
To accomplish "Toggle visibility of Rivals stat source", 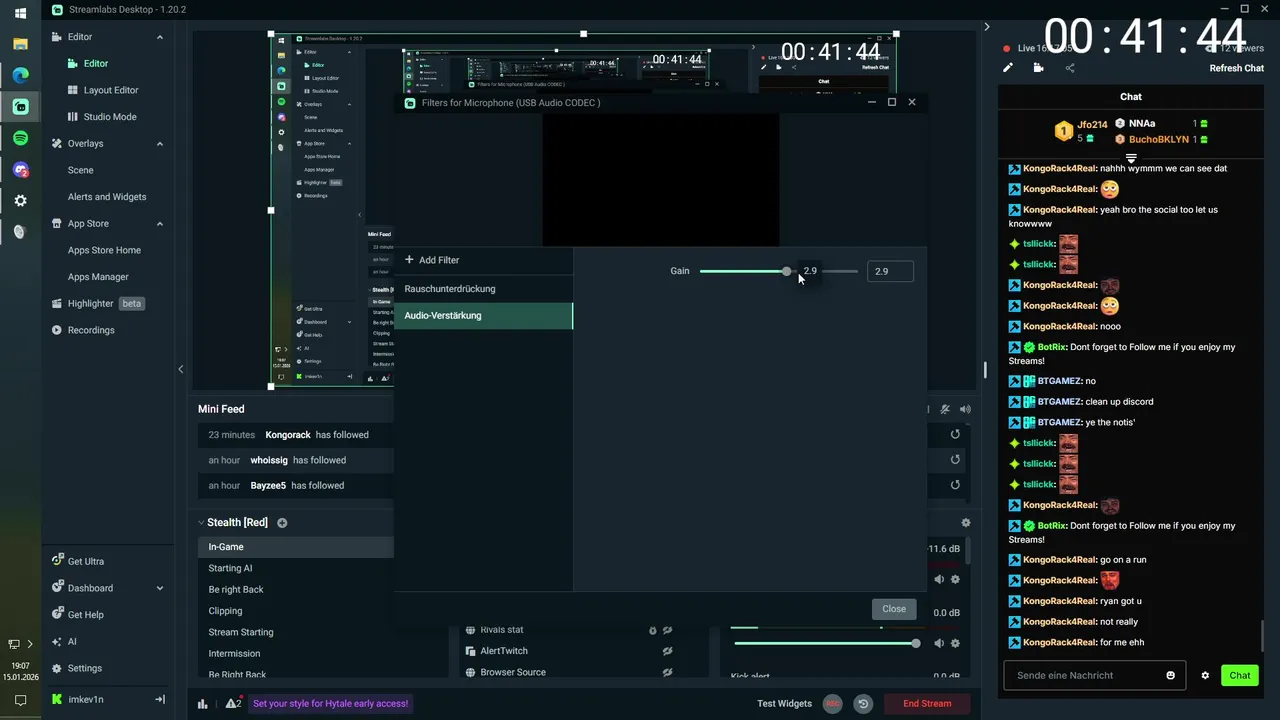I will [667, 630].
